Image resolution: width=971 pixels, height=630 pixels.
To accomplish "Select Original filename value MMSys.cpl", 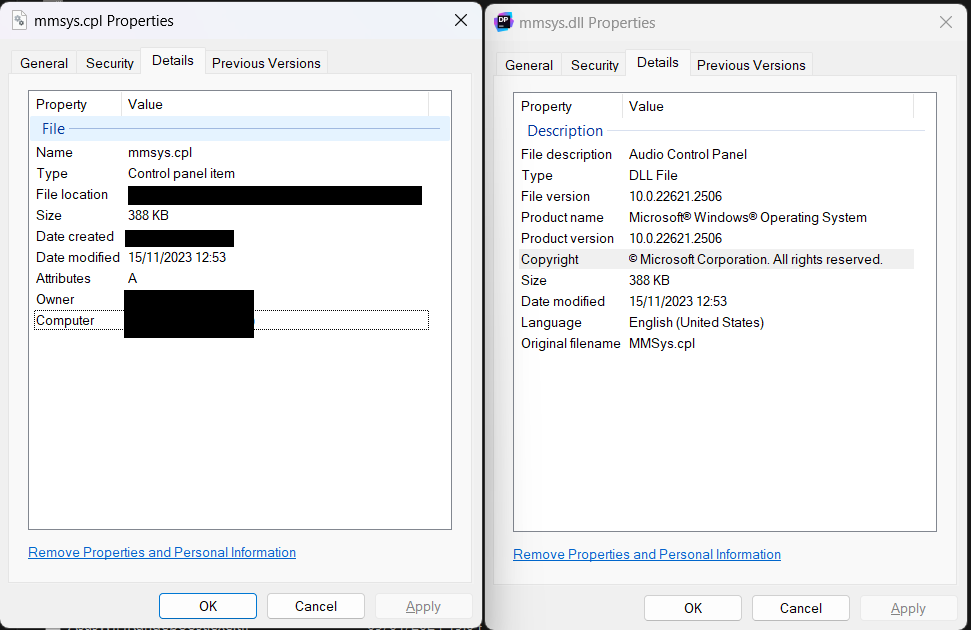I will (662, 344).
